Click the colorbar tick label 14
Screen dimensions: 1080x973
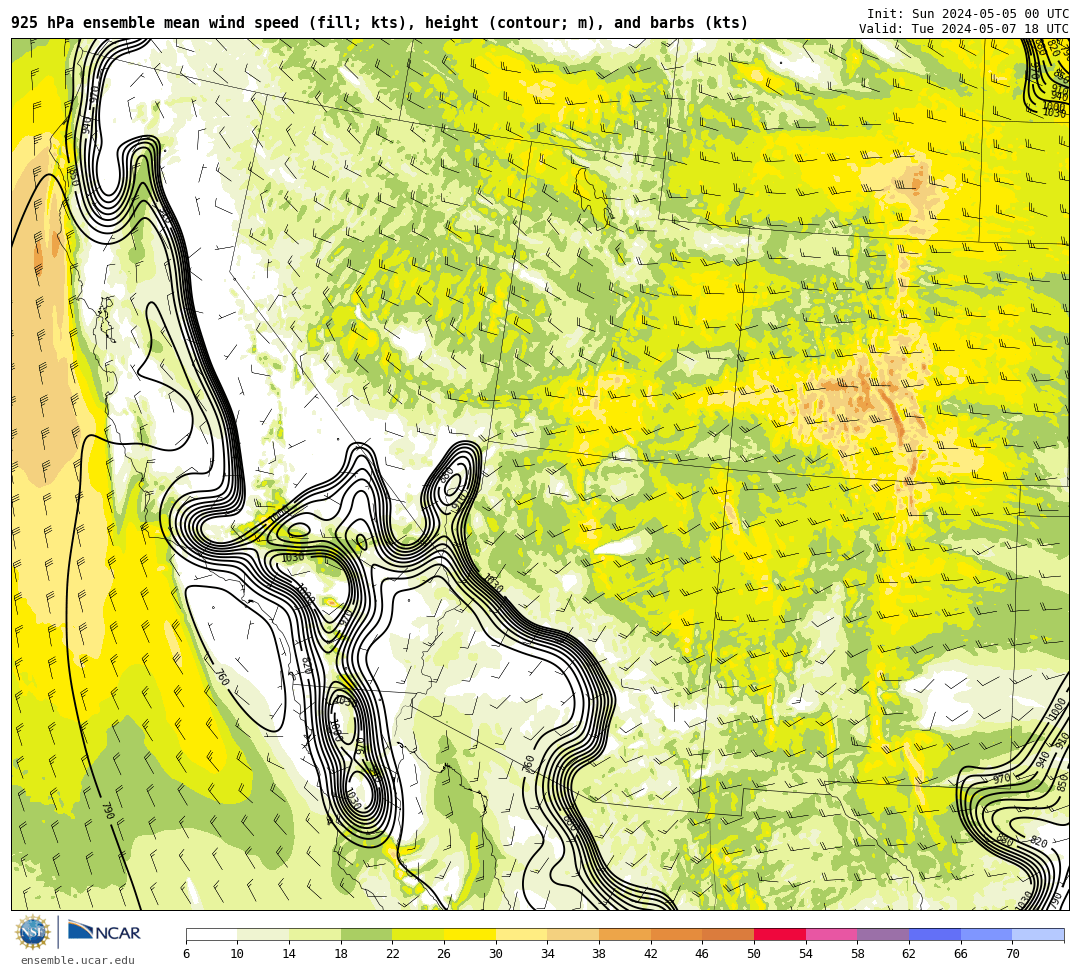point(289,954)
